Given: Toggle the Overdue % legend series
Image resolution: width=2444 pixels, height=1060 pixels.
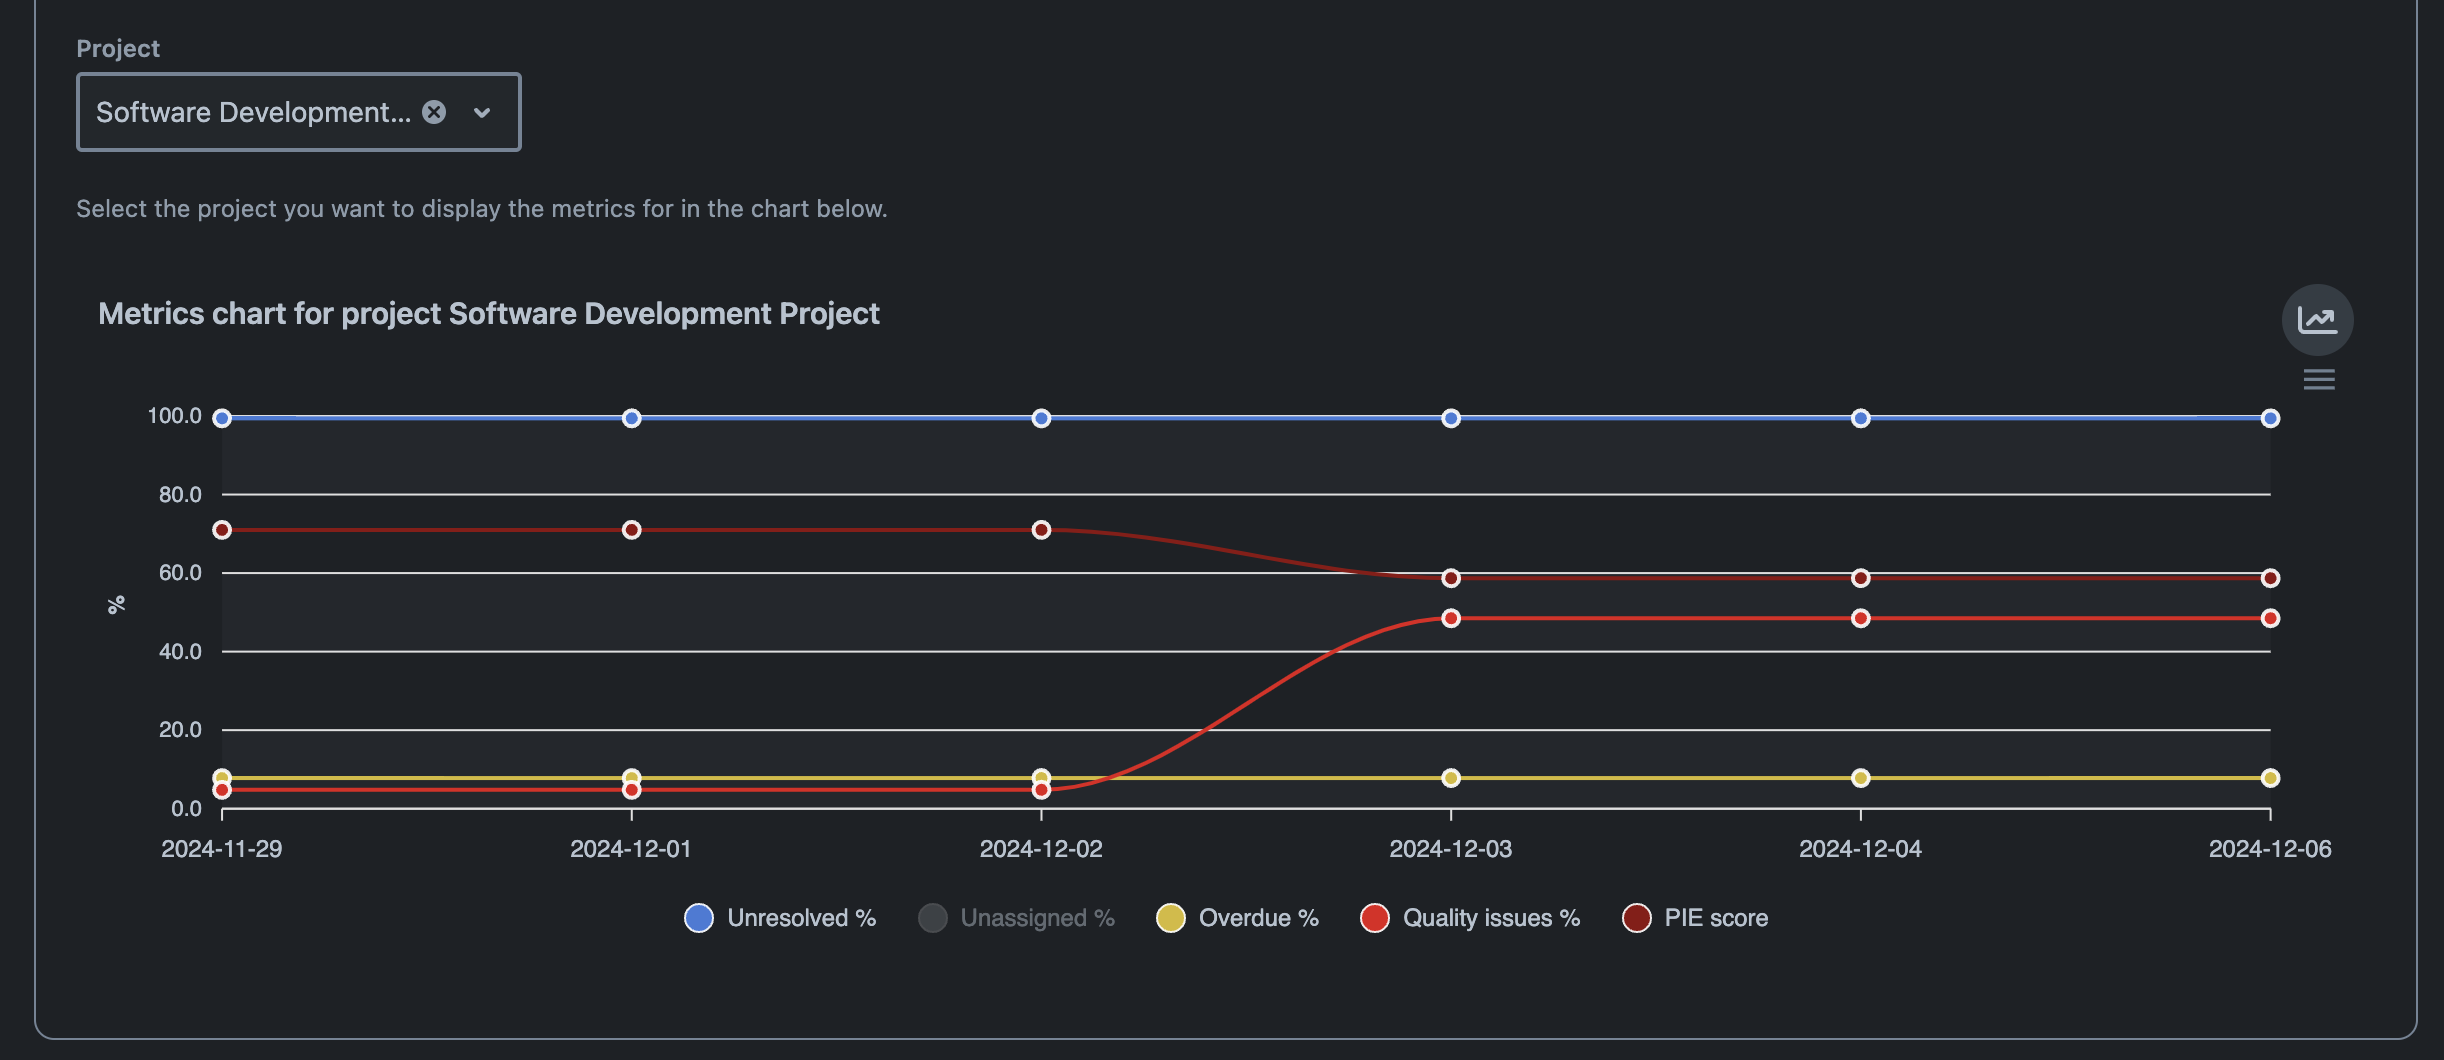Looking at the screenshot, I should (1238, 918).
